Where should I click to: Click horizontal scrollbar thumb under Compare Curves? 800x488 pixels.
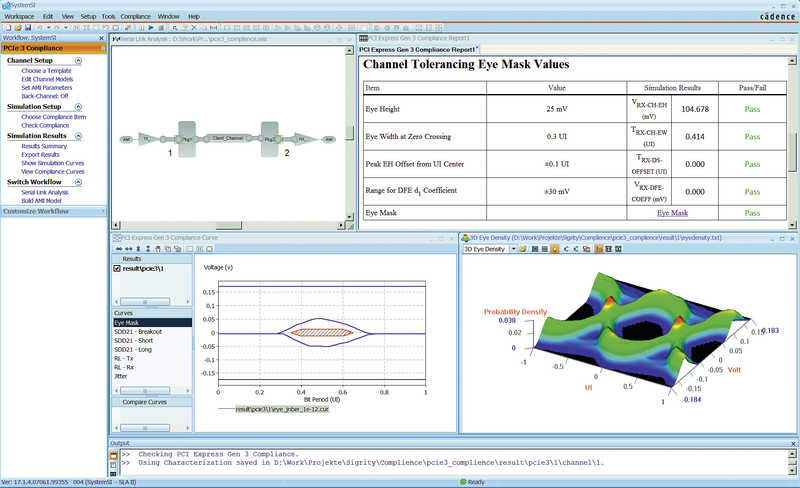(145, 428)
